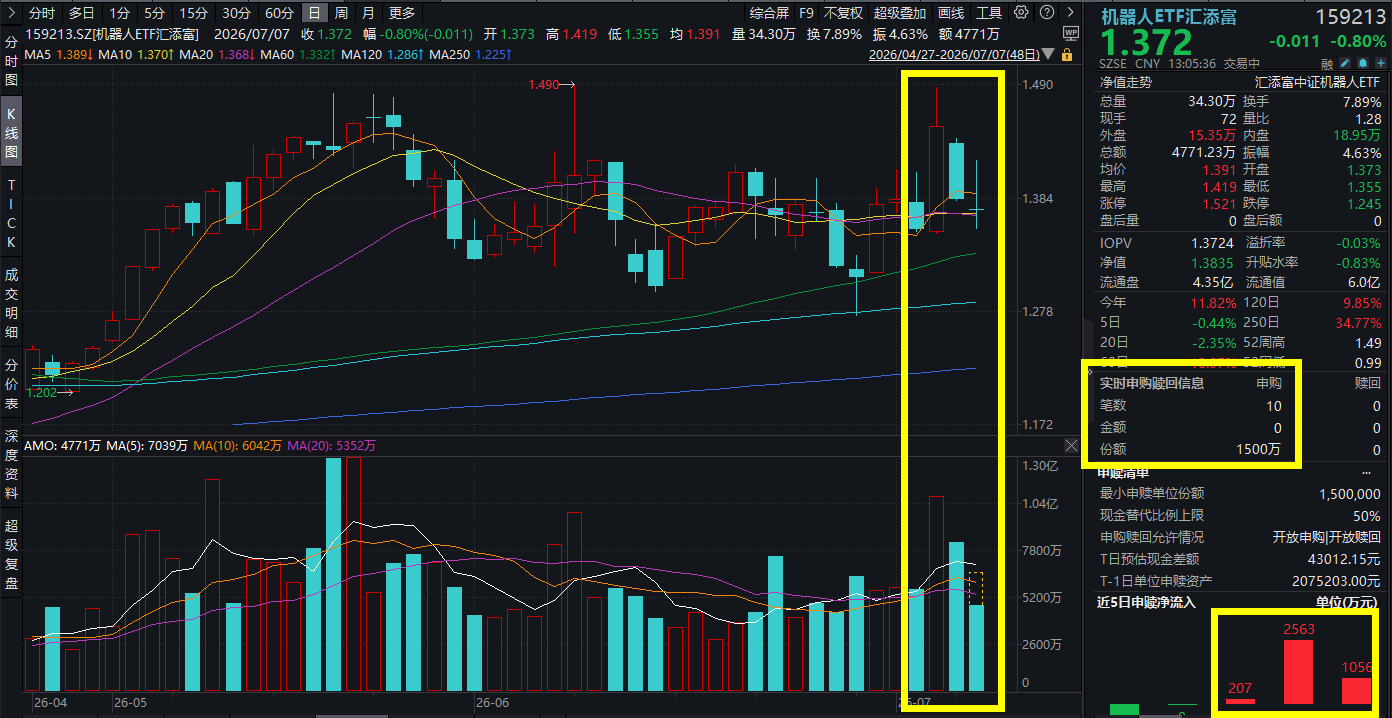Expand the date range dropdown triangle

(1048, 54)
